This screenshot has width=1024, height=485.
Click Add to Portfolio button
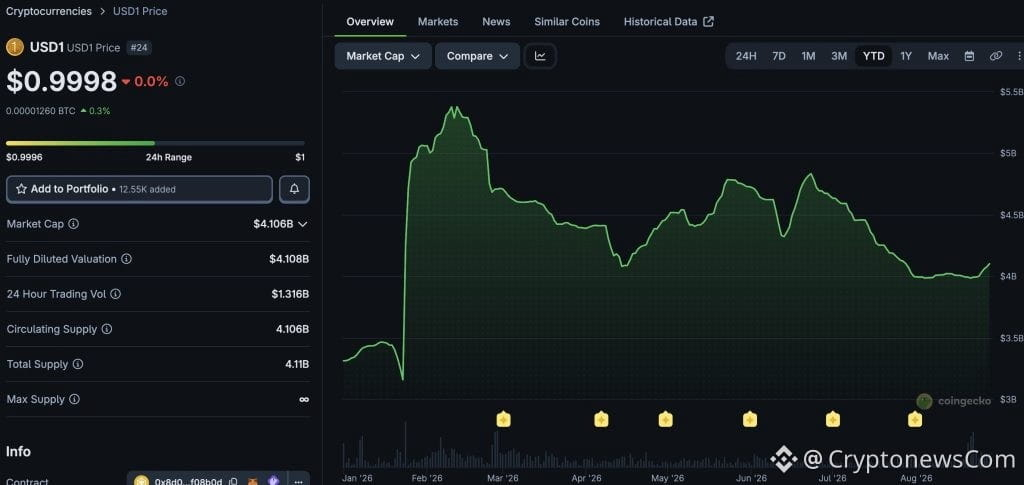[x=139, y=189]
